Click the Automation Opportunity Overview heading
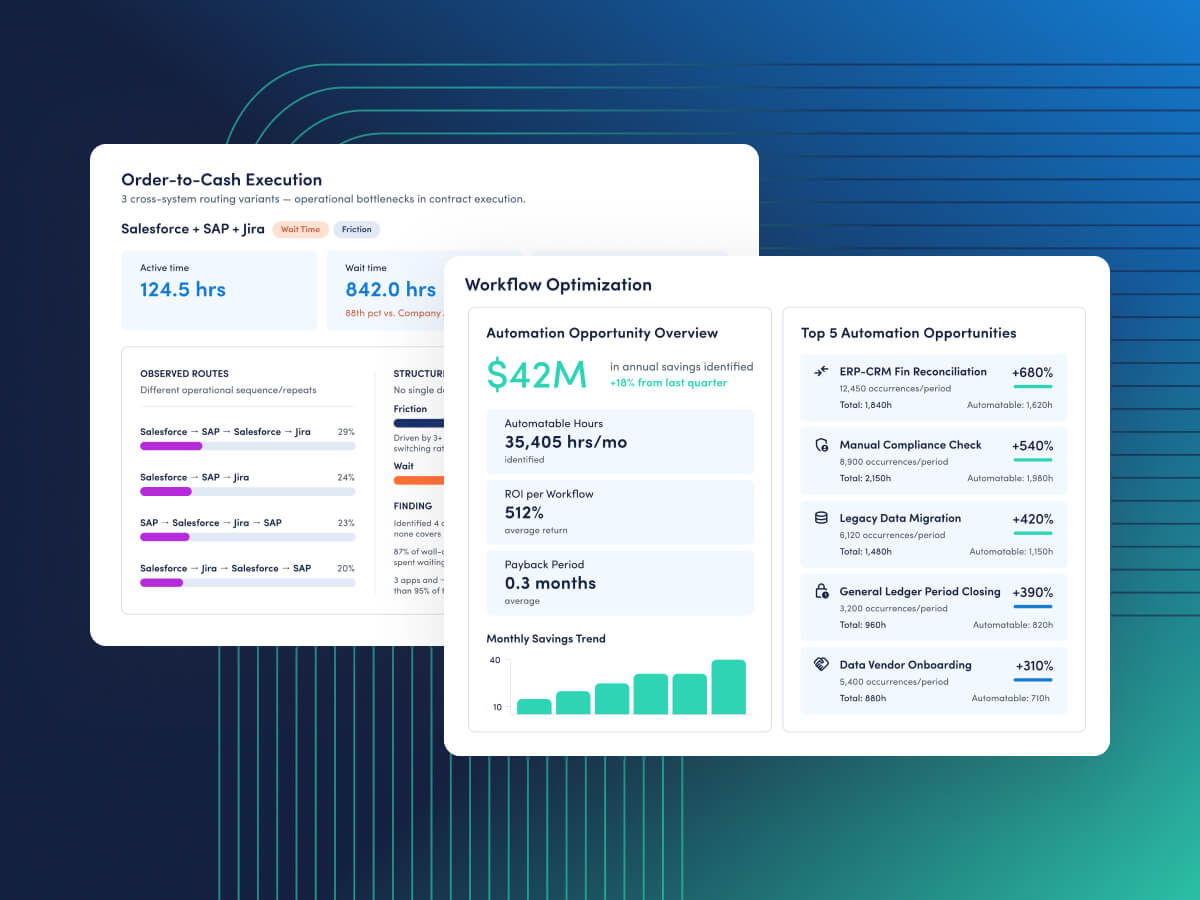 (602, 333)
